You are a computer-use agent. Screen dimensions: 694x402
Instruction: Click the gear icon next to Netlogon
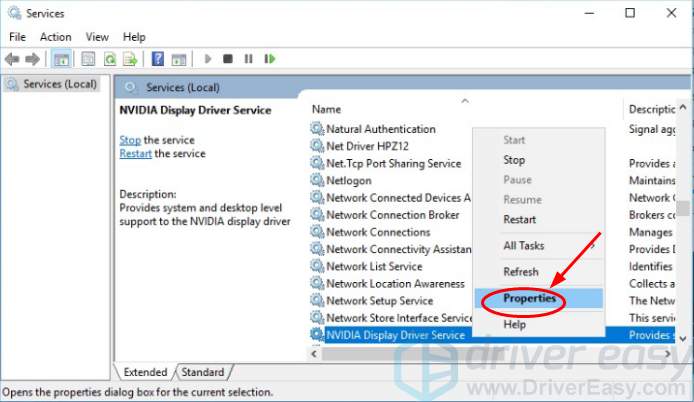(317, 180)
